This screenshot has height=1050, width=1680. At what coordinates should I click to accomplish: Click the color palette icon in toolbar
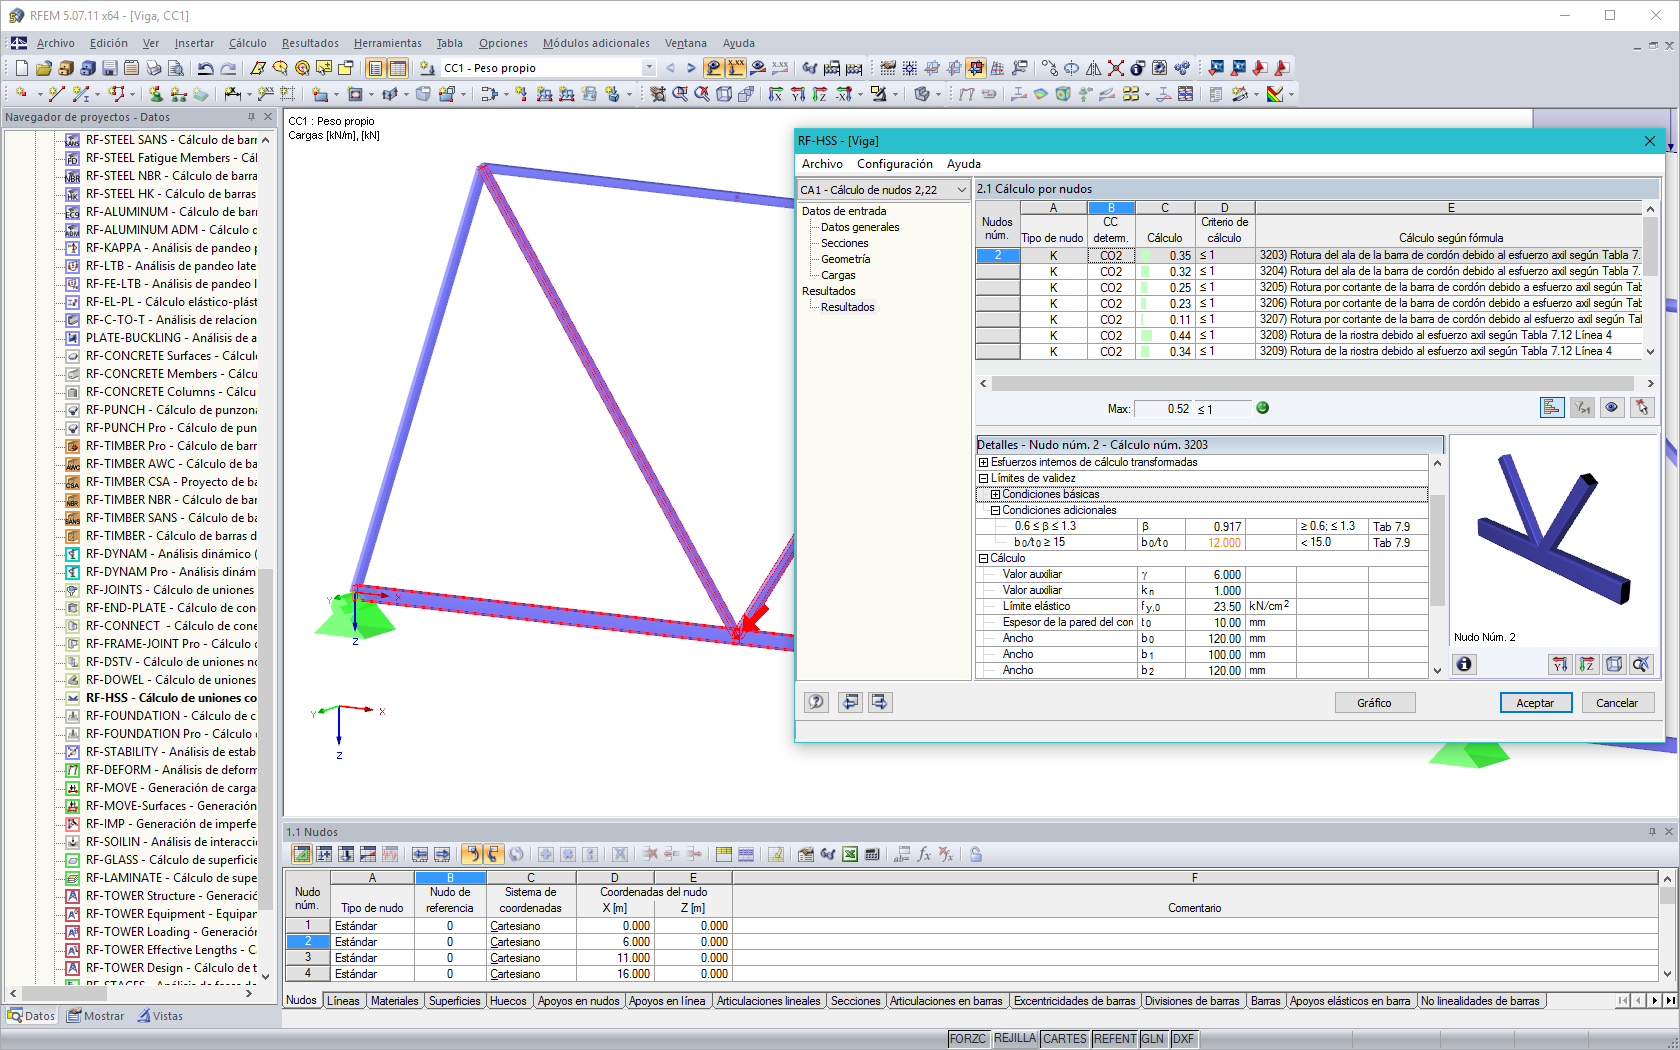click(1274, 94)
